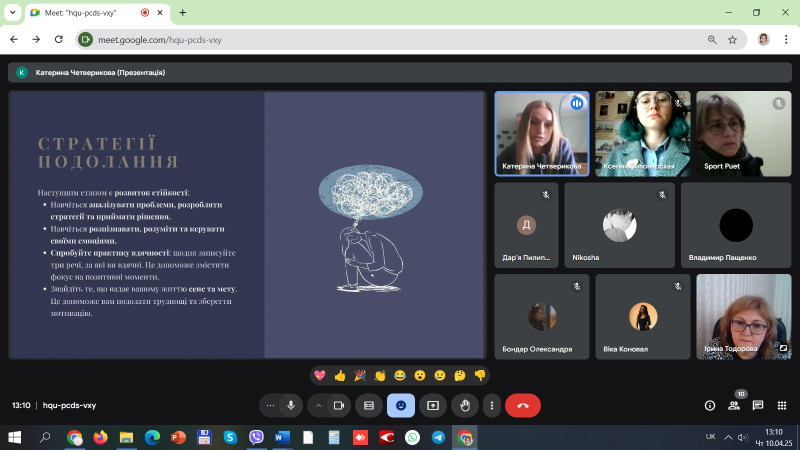The width and height of the screenshot is (800, 450).
Task: Open the meeting details info panel
Action: 710,405
